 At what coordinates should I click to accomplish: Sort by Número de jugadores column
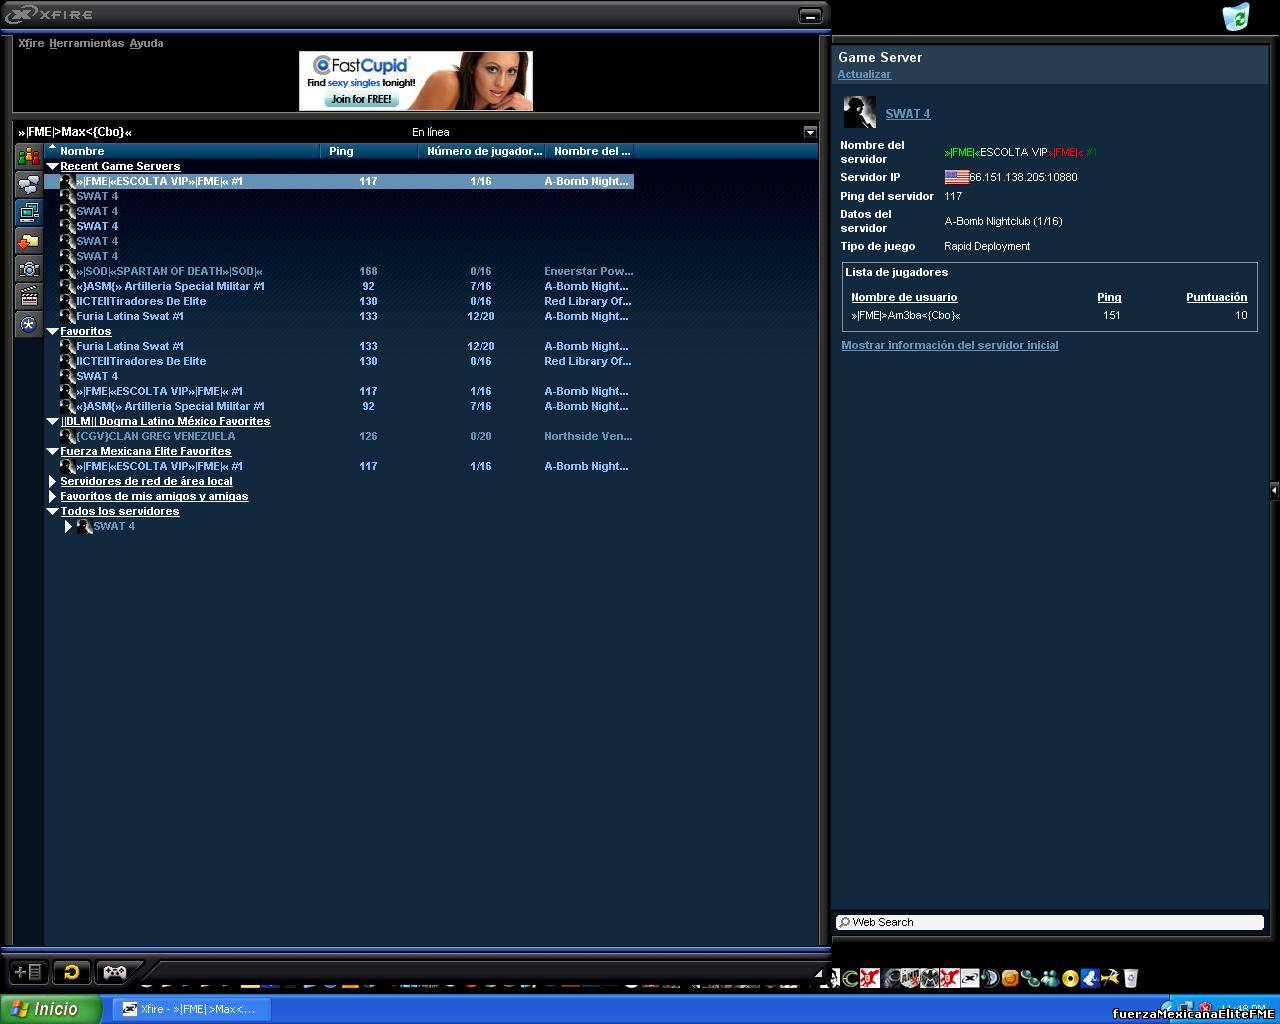tap(482, 151)
